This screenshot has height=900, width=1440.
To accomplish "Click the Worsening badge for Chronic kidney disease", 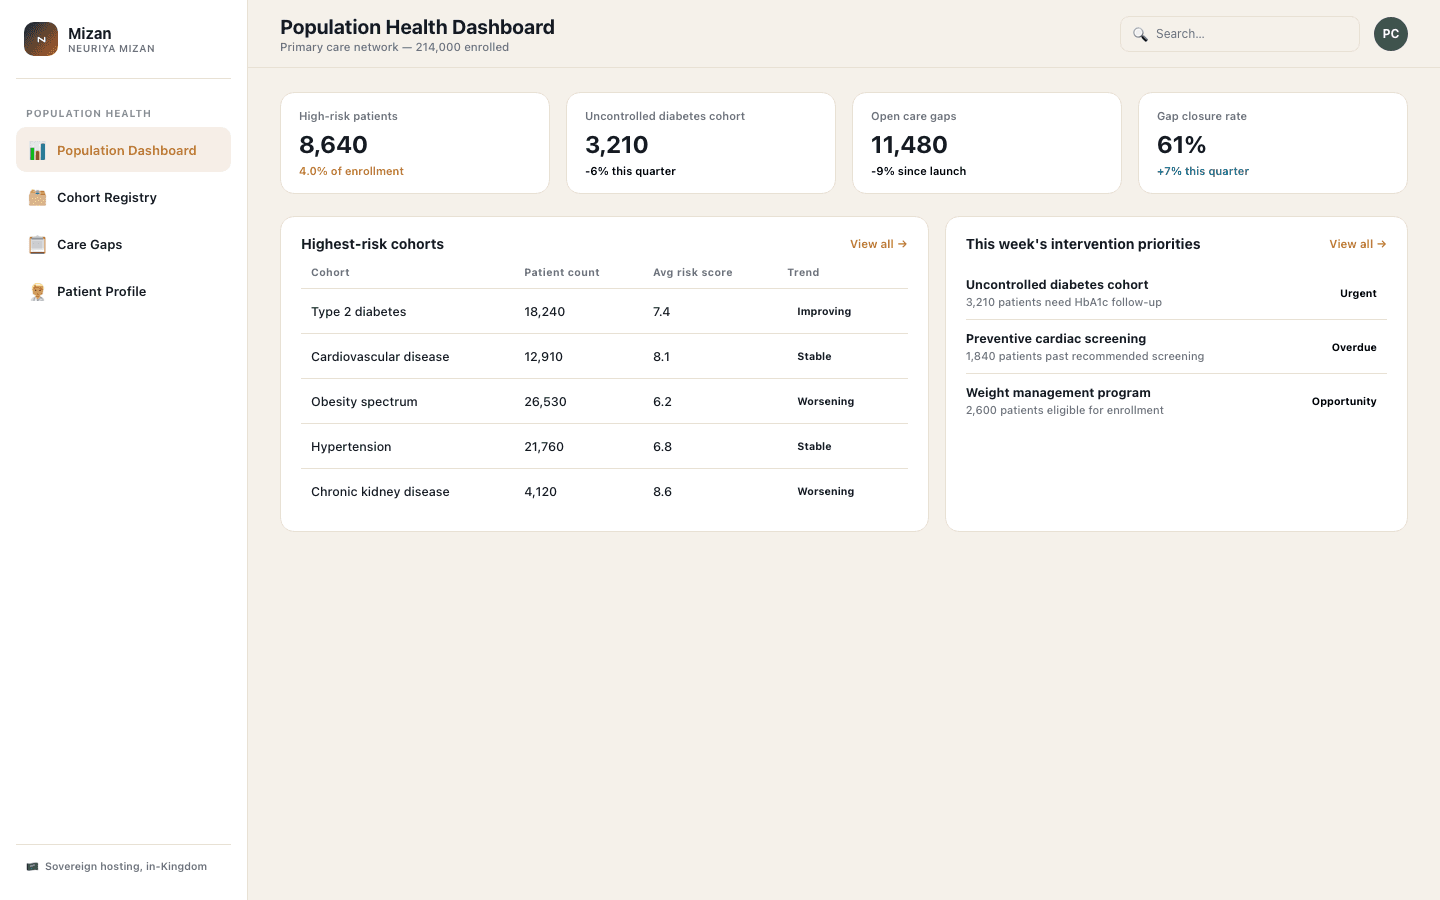I will coord(825,492).
